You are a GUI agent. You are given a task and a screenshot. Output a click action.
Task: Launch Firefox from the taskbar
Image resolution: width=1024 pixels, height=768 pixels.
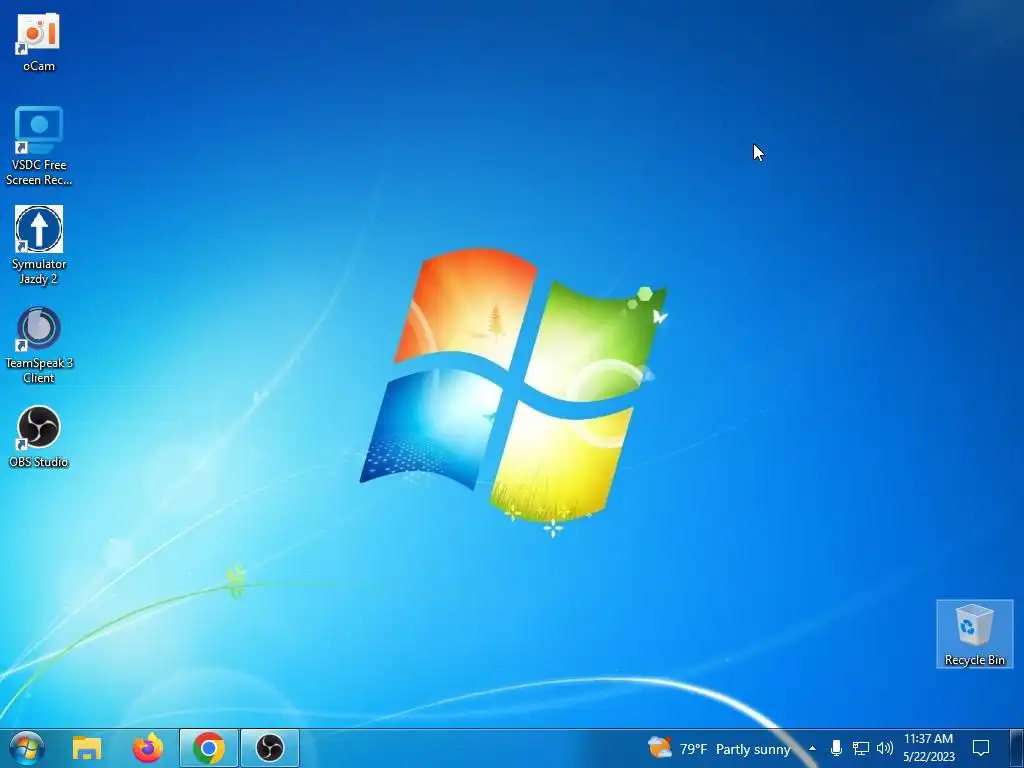148,748
